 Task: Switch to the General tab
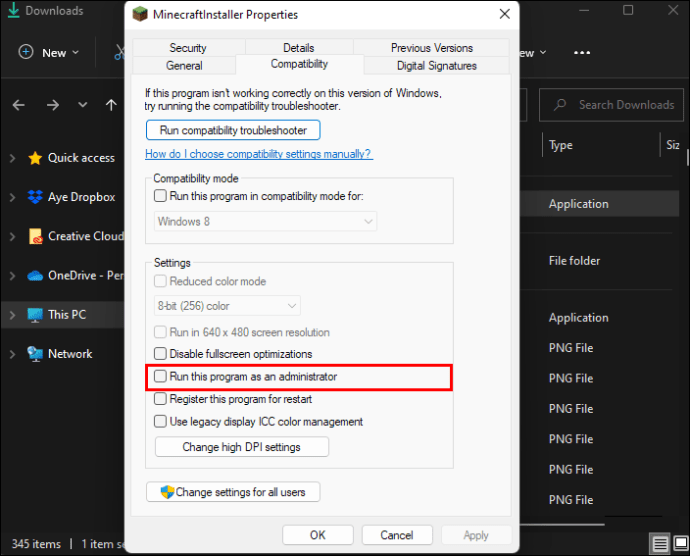tap(184, 65)
